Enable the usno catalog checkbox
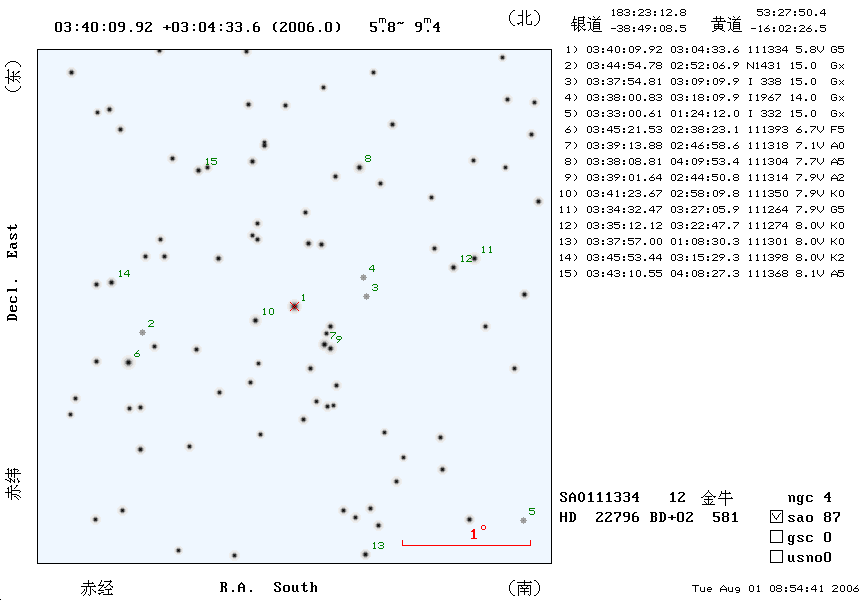 pos(776,557)
